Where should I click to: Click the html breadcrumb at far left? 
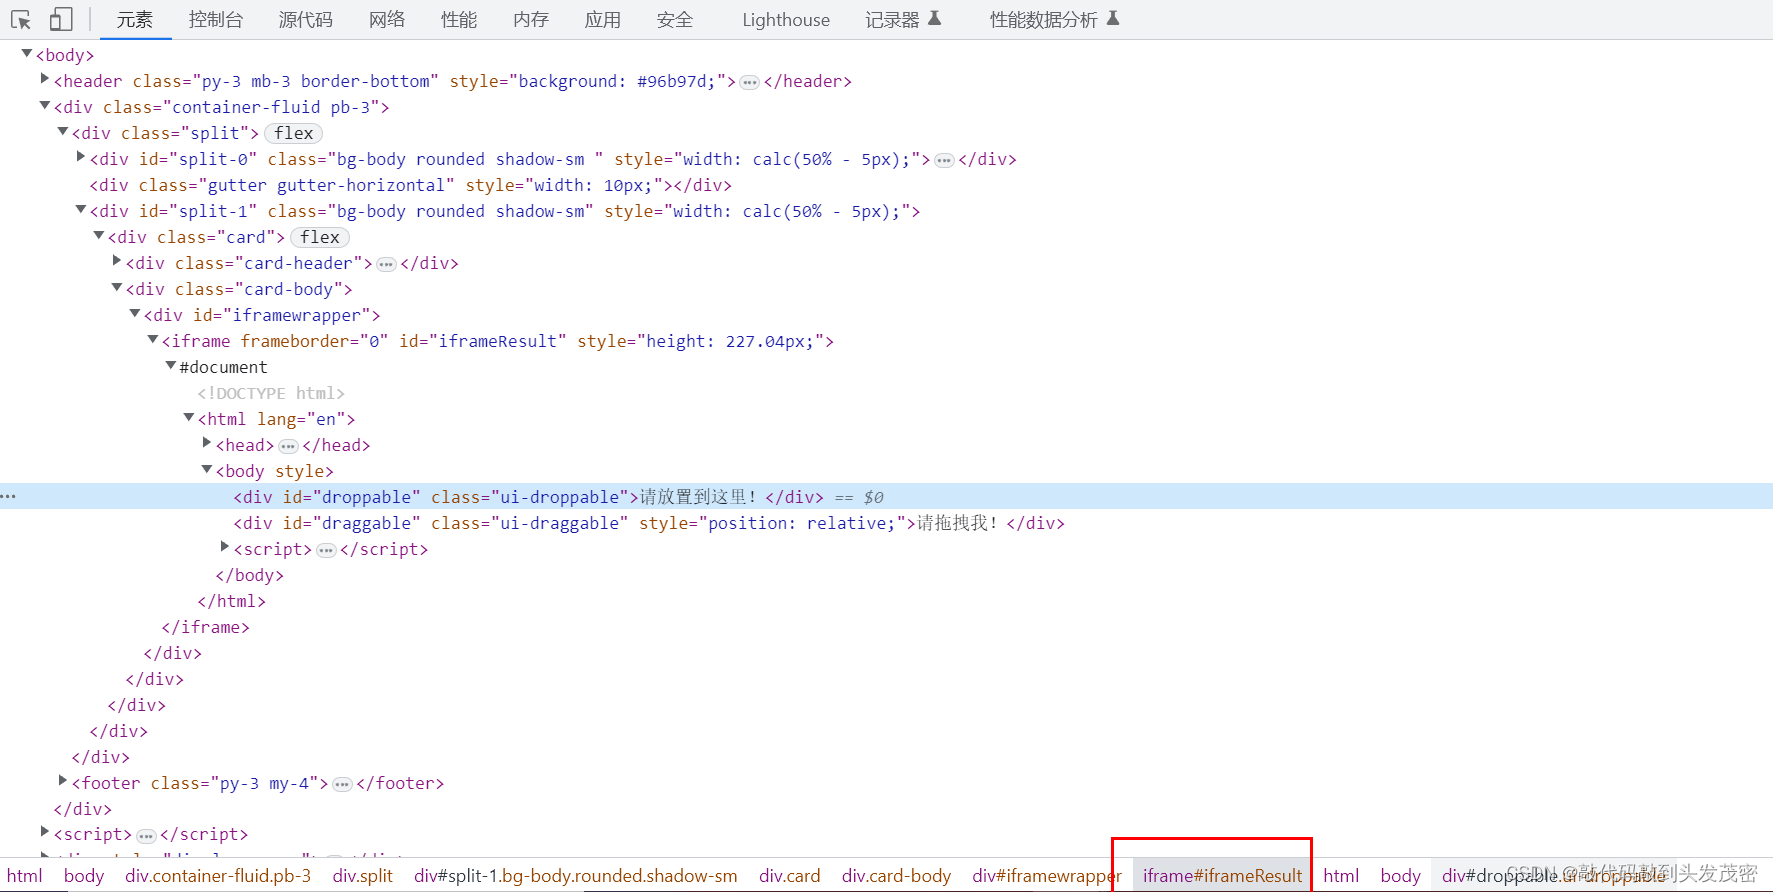click(x=24, y=875)
